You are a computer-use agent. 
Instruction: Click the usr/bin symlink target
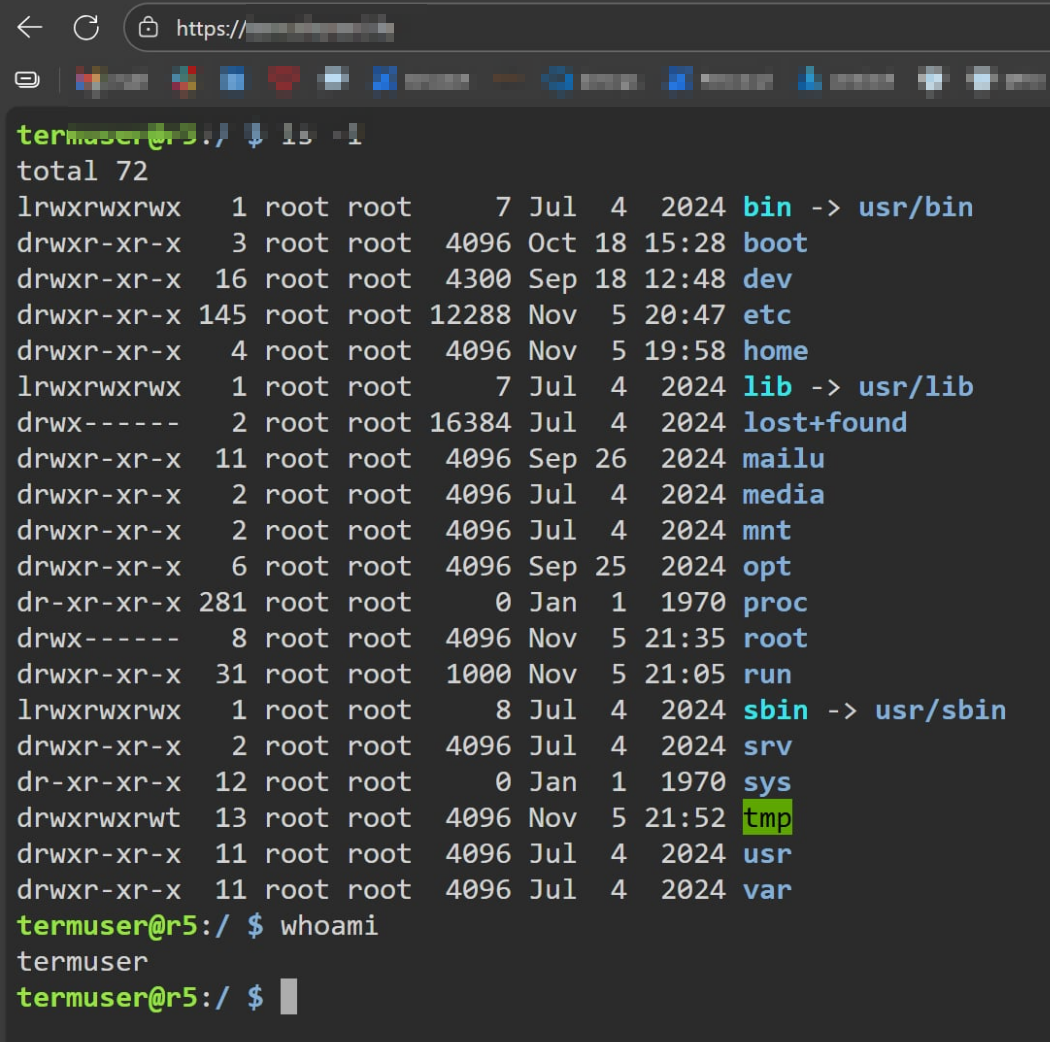915,207
